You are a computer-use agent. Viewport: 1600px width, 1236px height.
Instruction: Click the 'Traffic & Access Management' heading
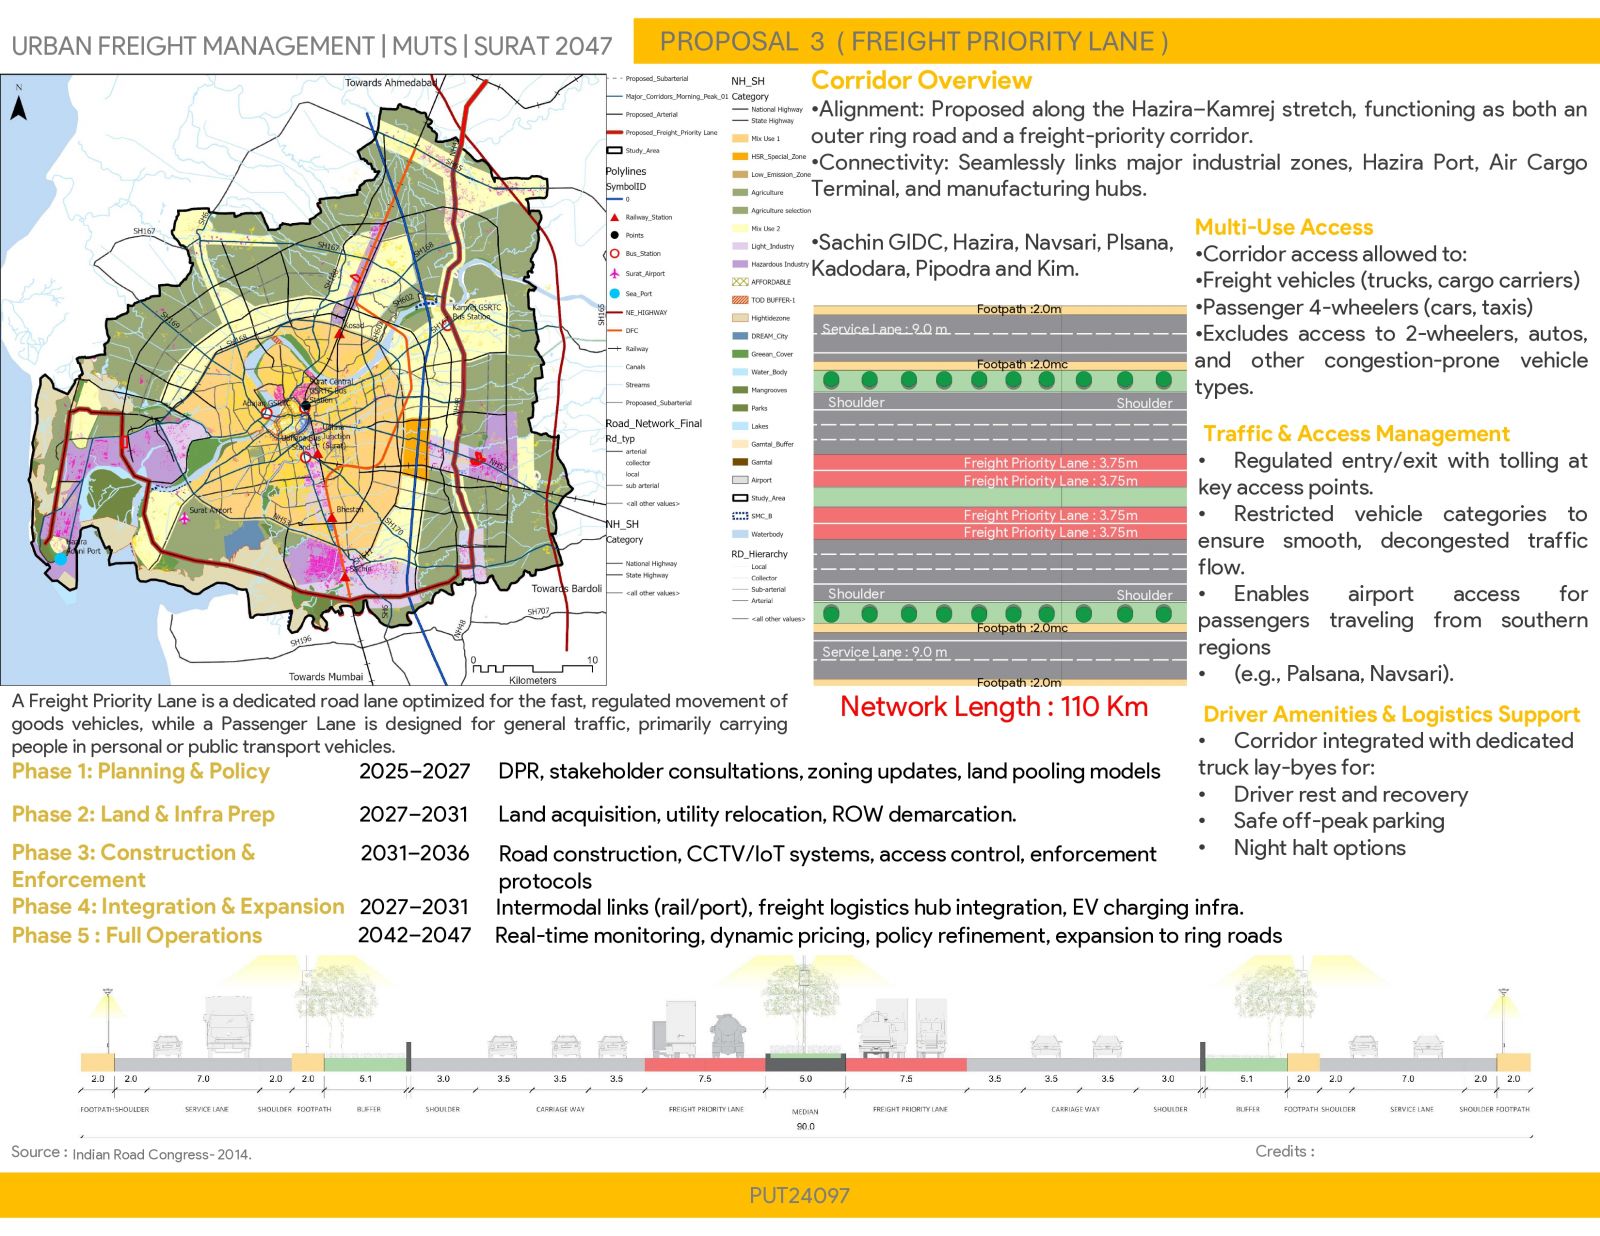[x=1356, y=434]
